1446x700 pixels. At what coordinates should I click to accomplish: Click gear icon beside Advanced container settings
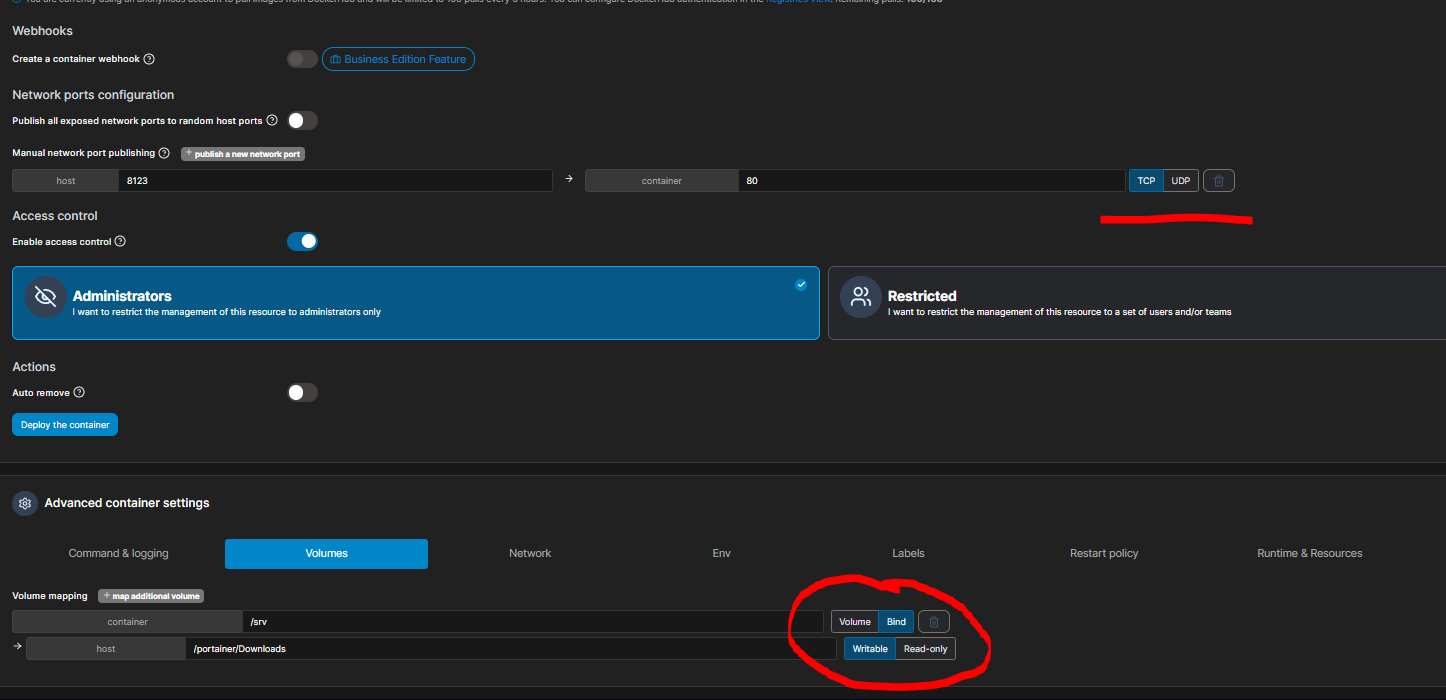point(25,503)
